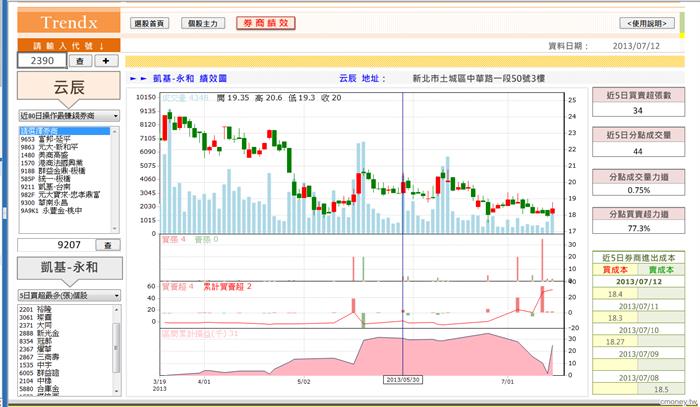700x407 pixels.
Task: Click the 請輸入代號 orange header
Action: tap(69, 46)
